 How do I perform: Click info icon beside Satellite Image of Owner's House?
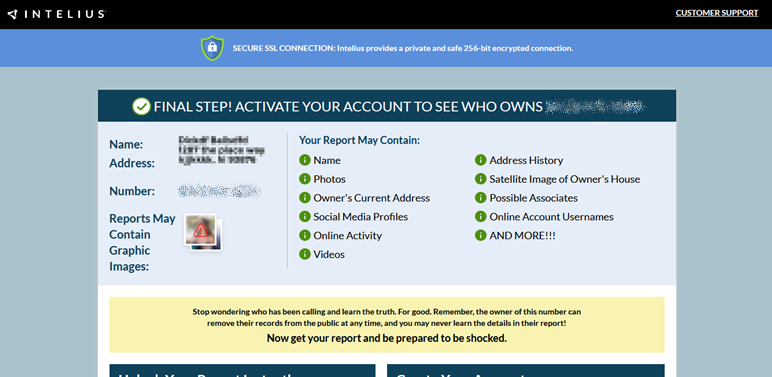481,179
